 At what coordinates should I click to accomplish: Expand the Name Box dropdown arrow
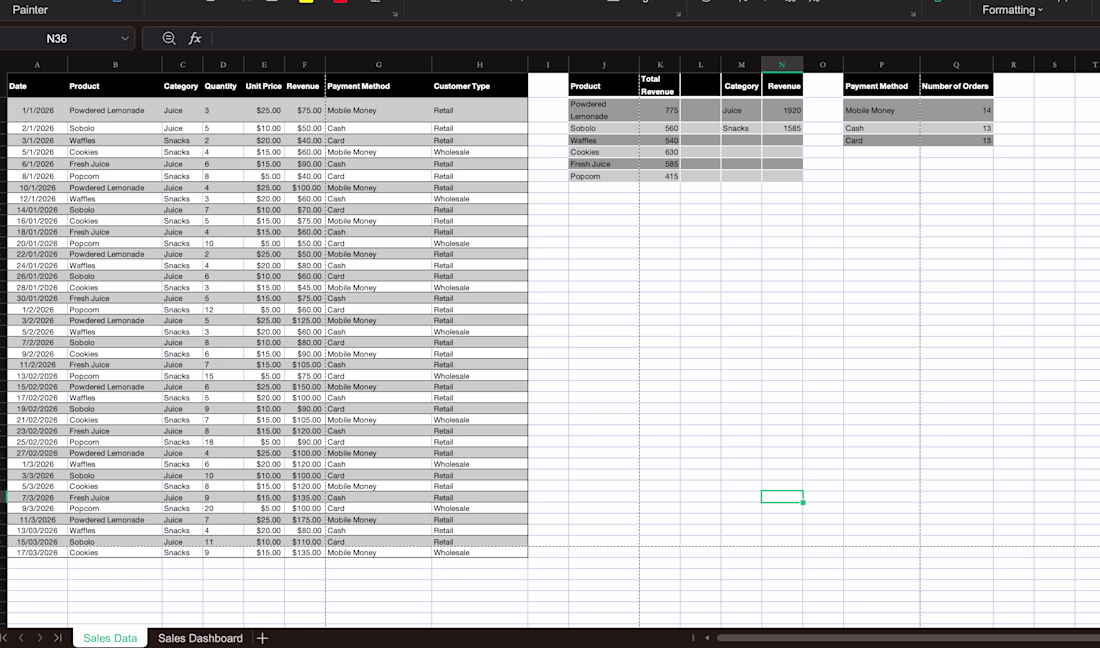[125, 39]
